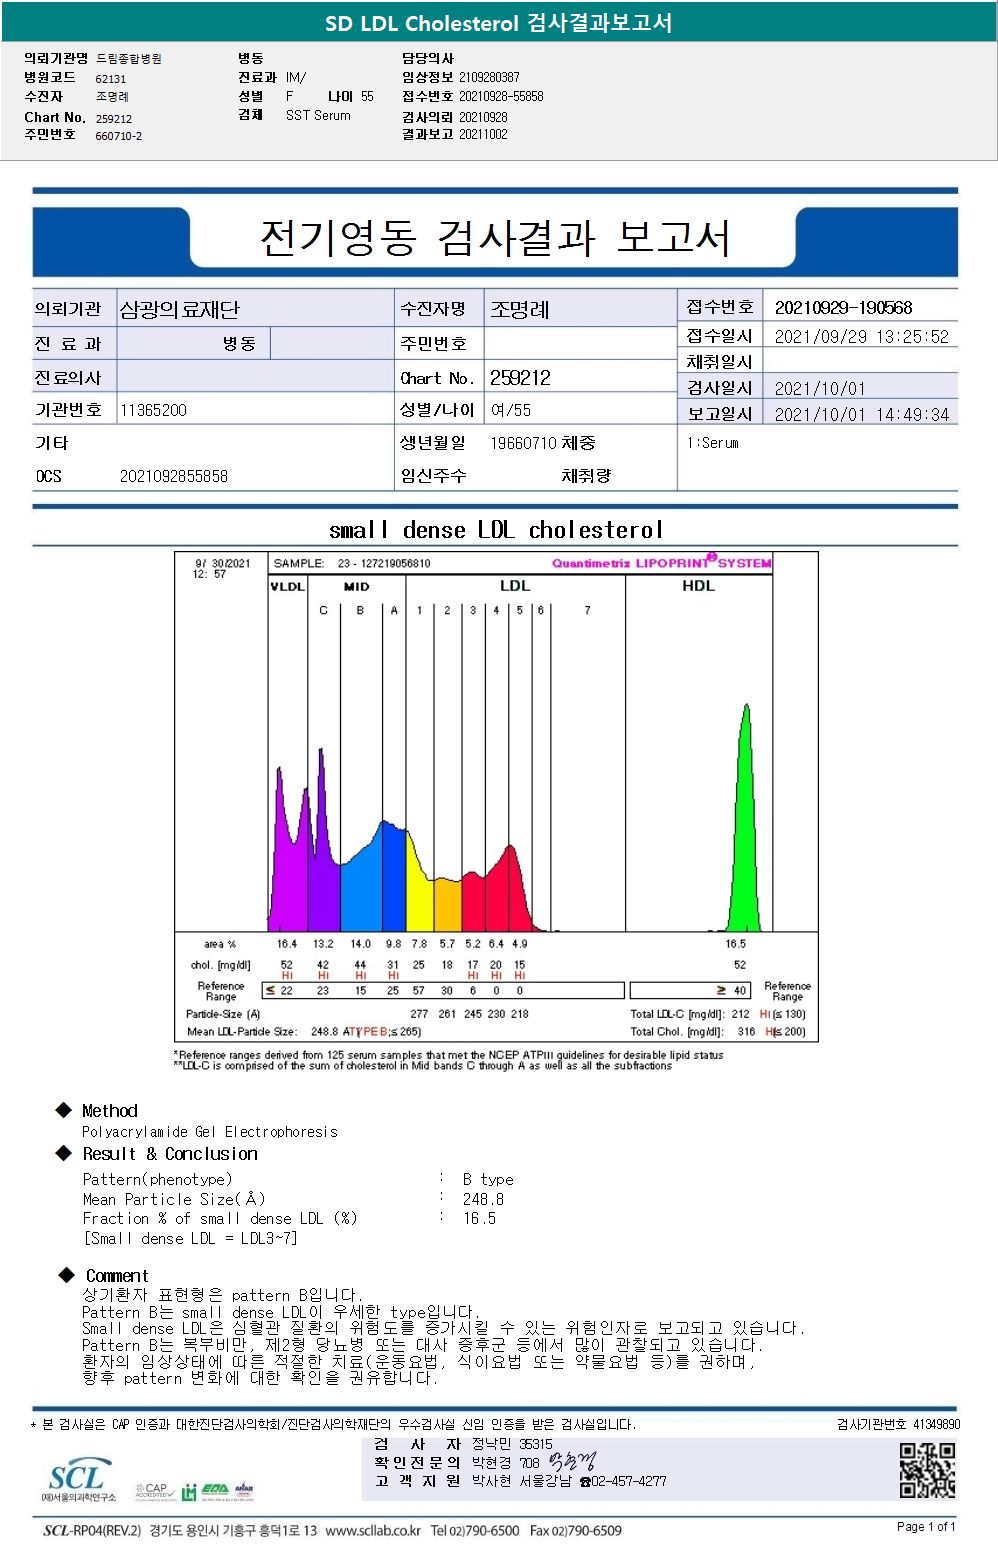Click the teal SD LDL Cholesterol header bar
The height and width of the screenshot is (1564, 998).
tap(499, 22)
